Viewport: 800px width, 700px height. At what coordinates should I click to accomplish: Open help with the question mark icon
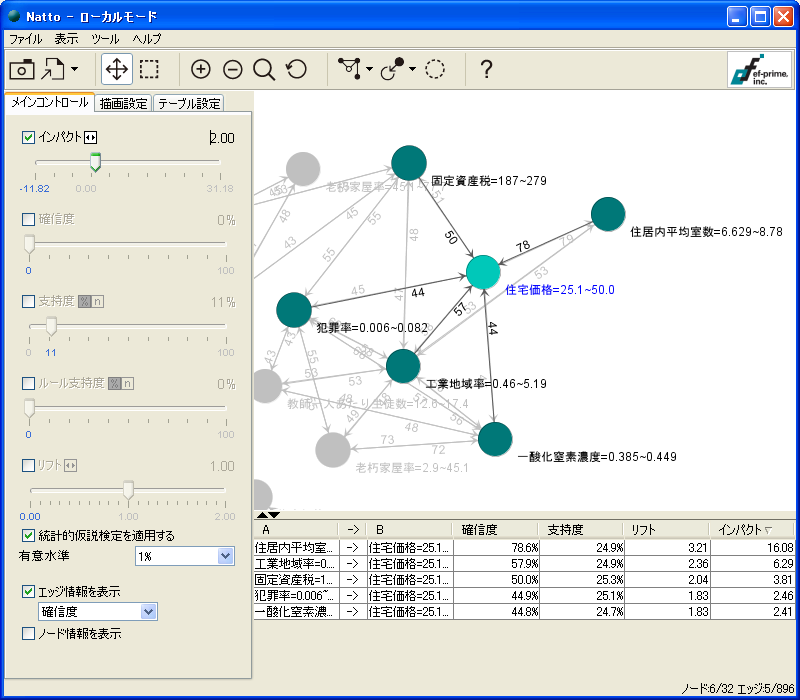click(486, 69)
